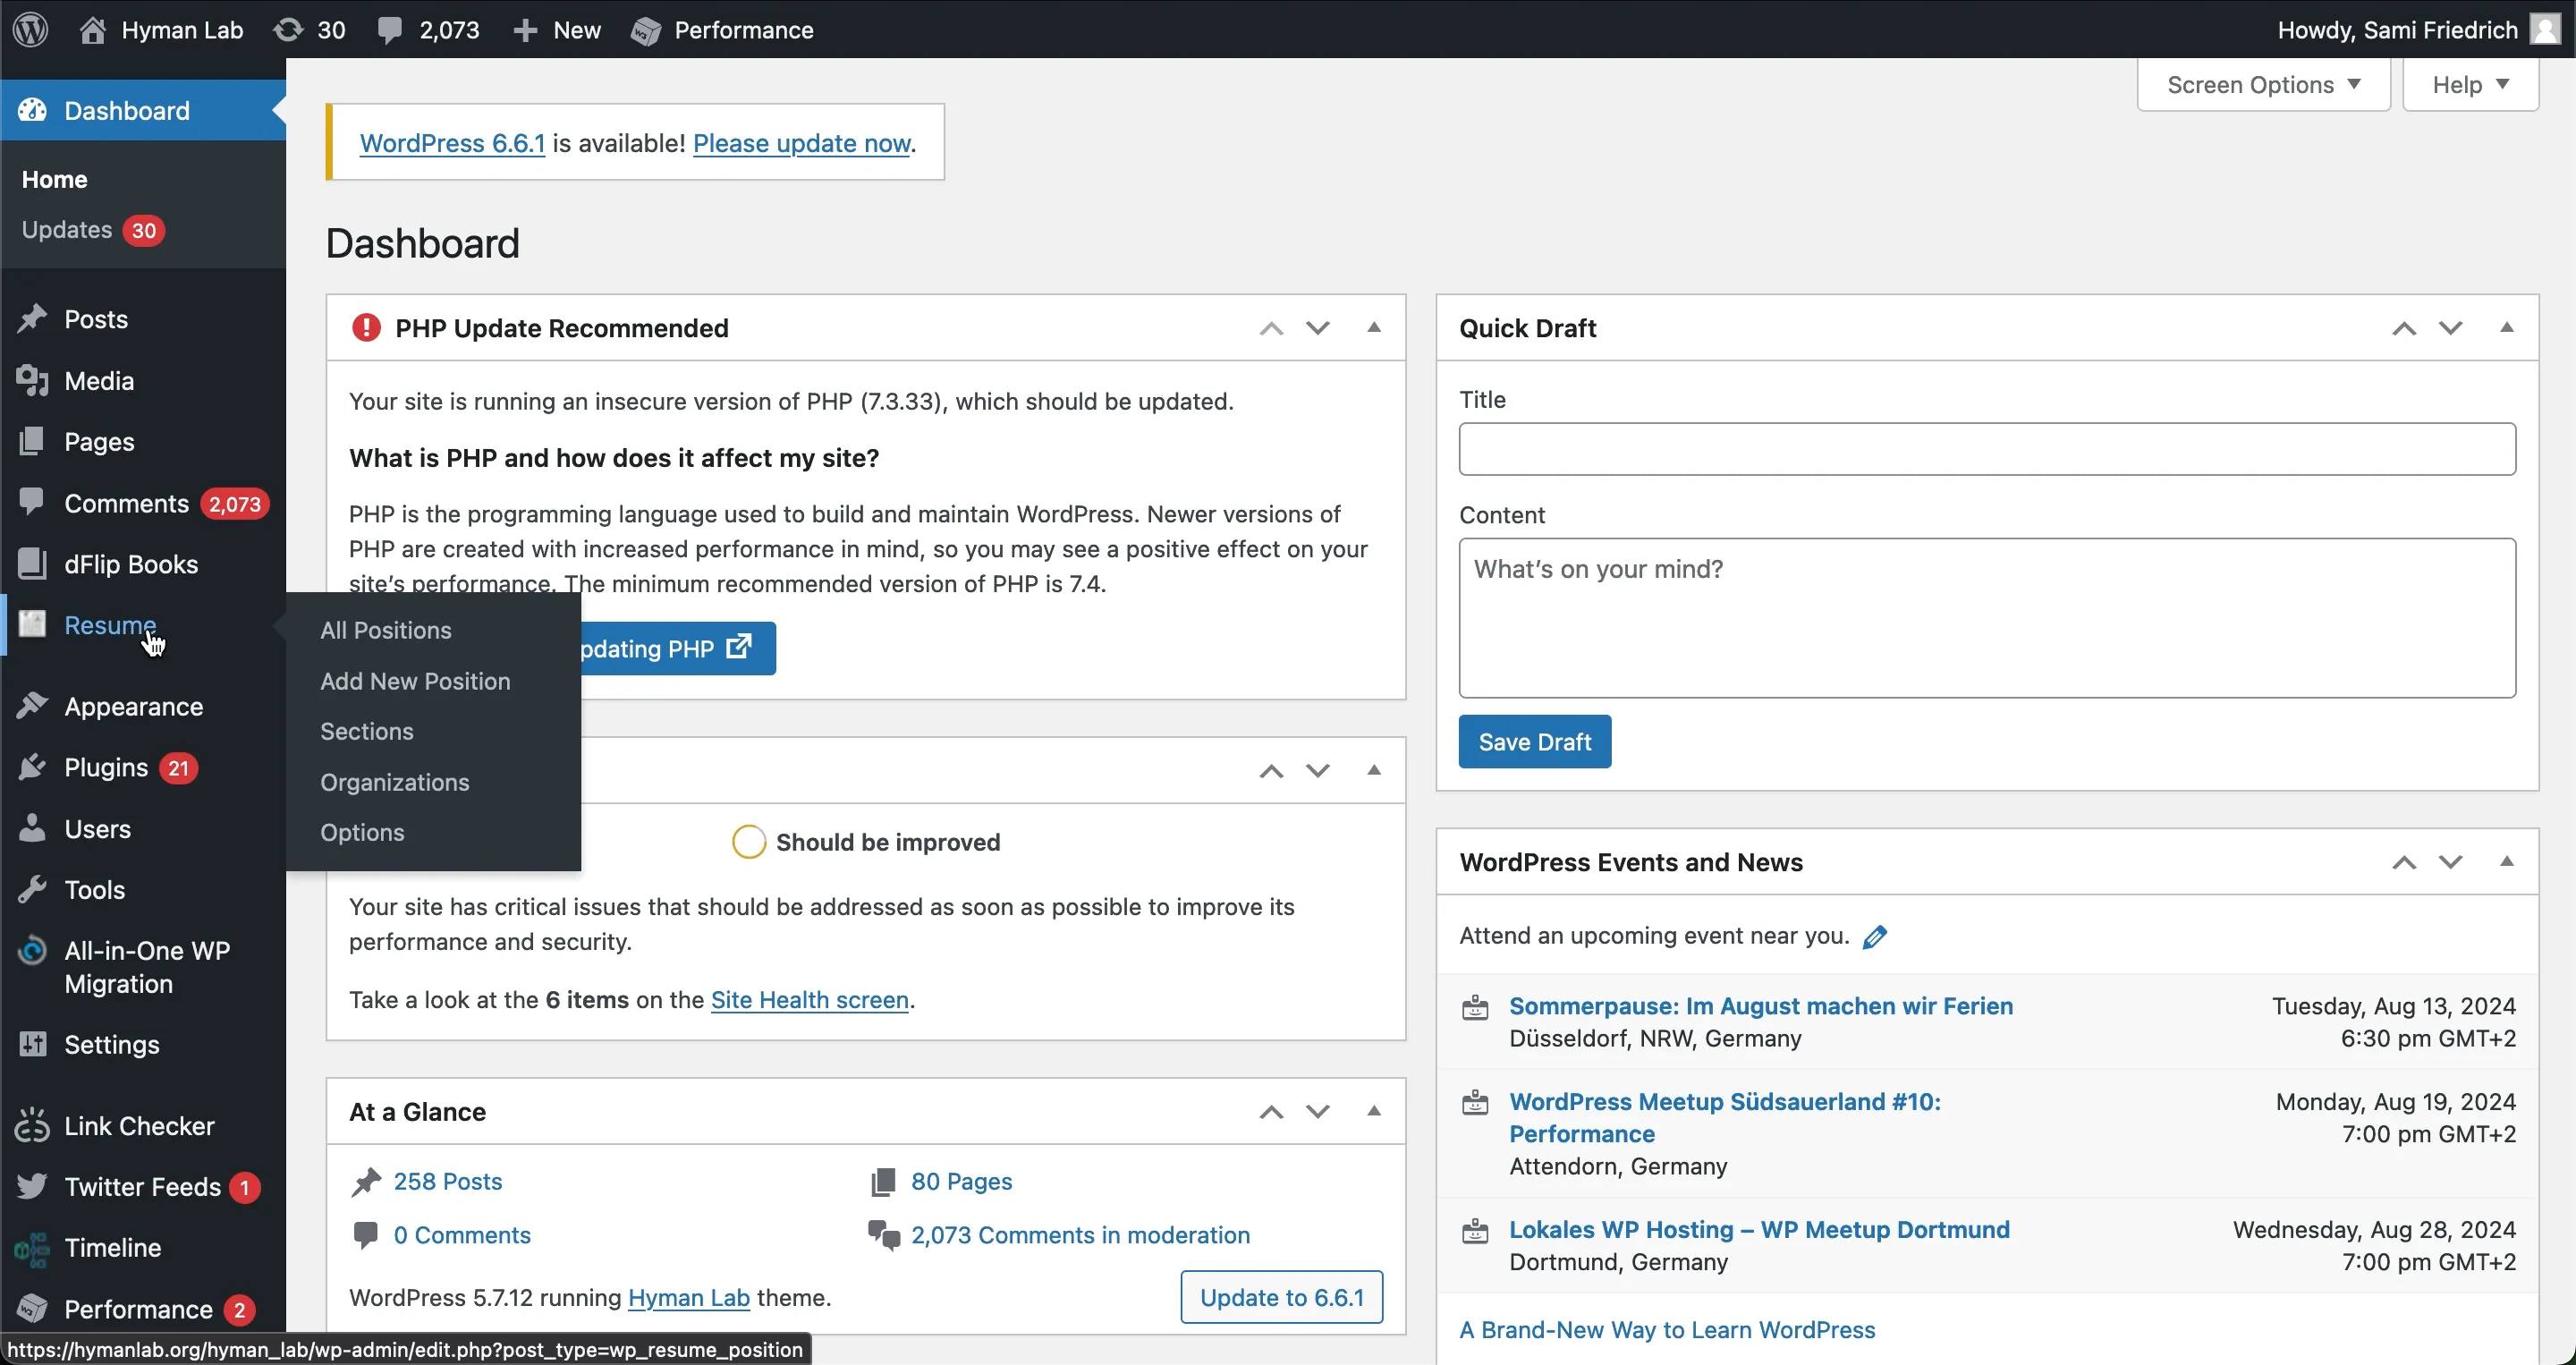Click Please update now link
Viewport: 2576px width, 1365px height.
[x=802, y=143]
